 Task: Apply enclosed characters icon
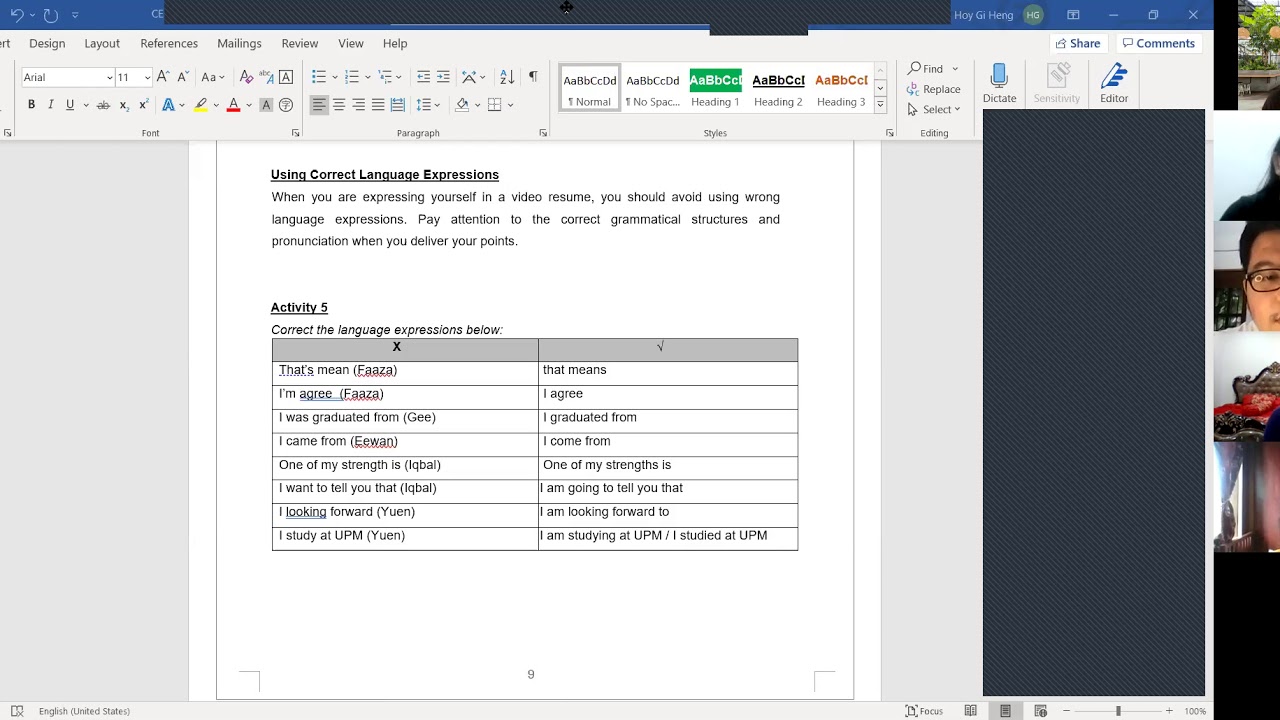286,105
